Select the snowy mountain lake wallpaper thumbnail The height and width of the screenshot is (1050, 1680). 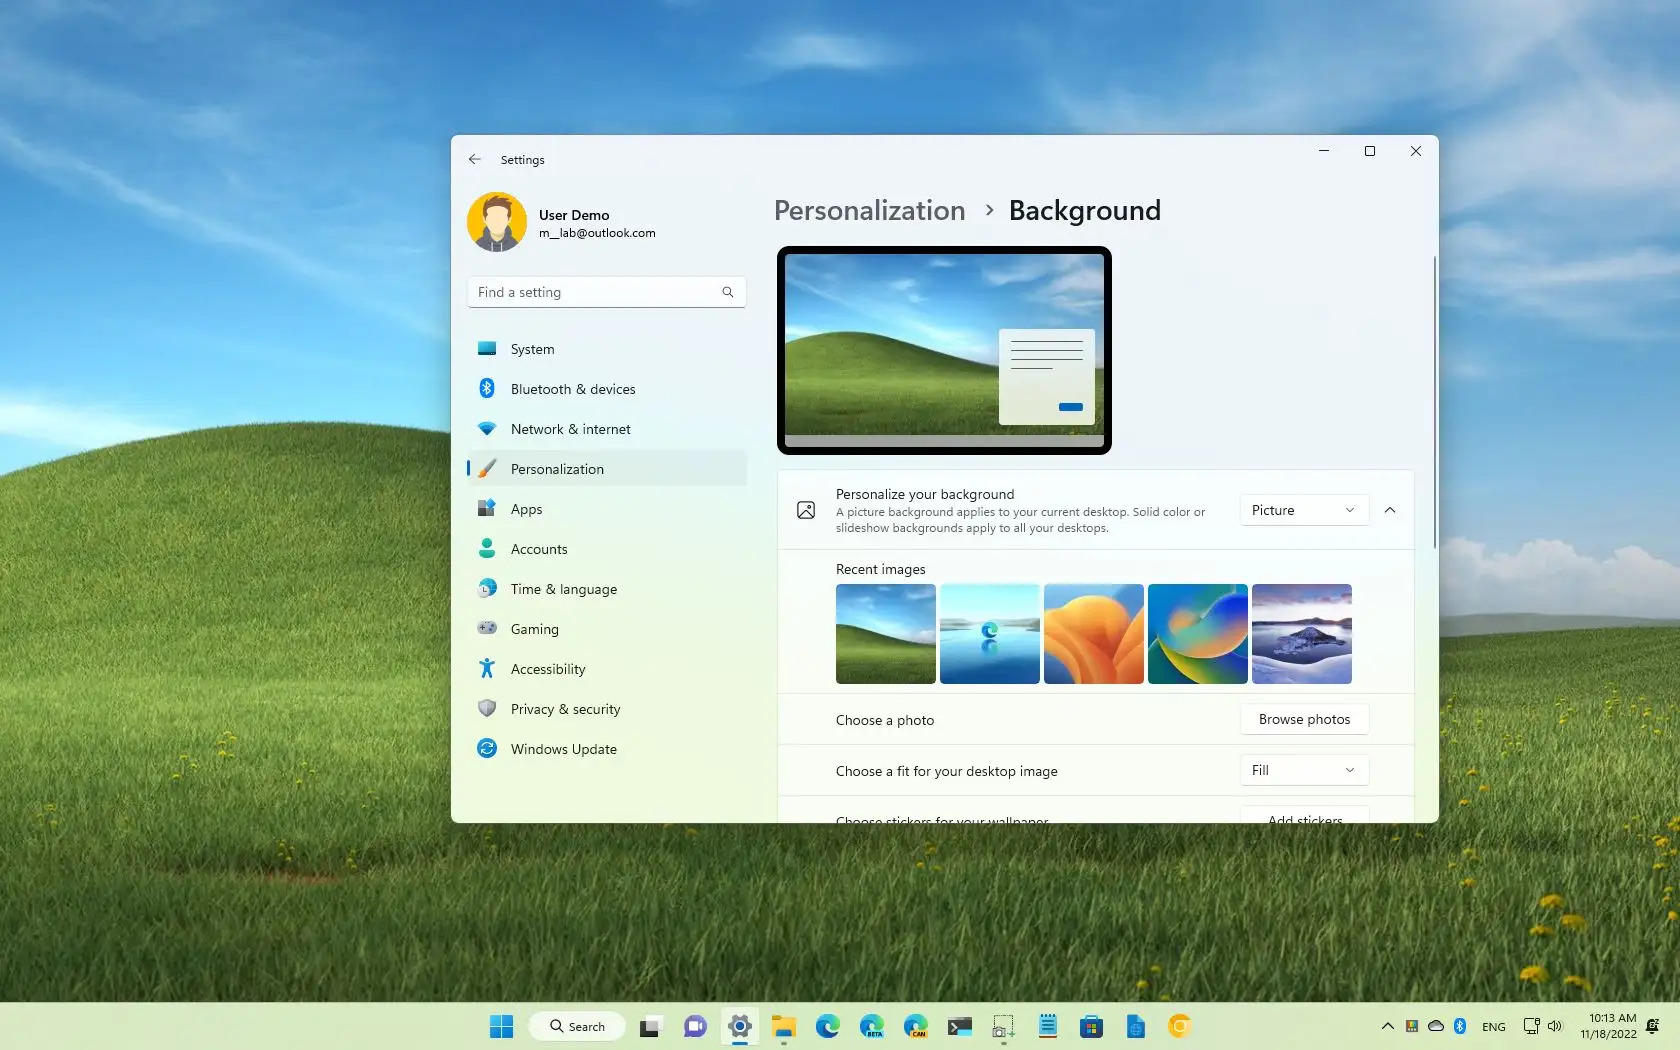[1301, 634]
